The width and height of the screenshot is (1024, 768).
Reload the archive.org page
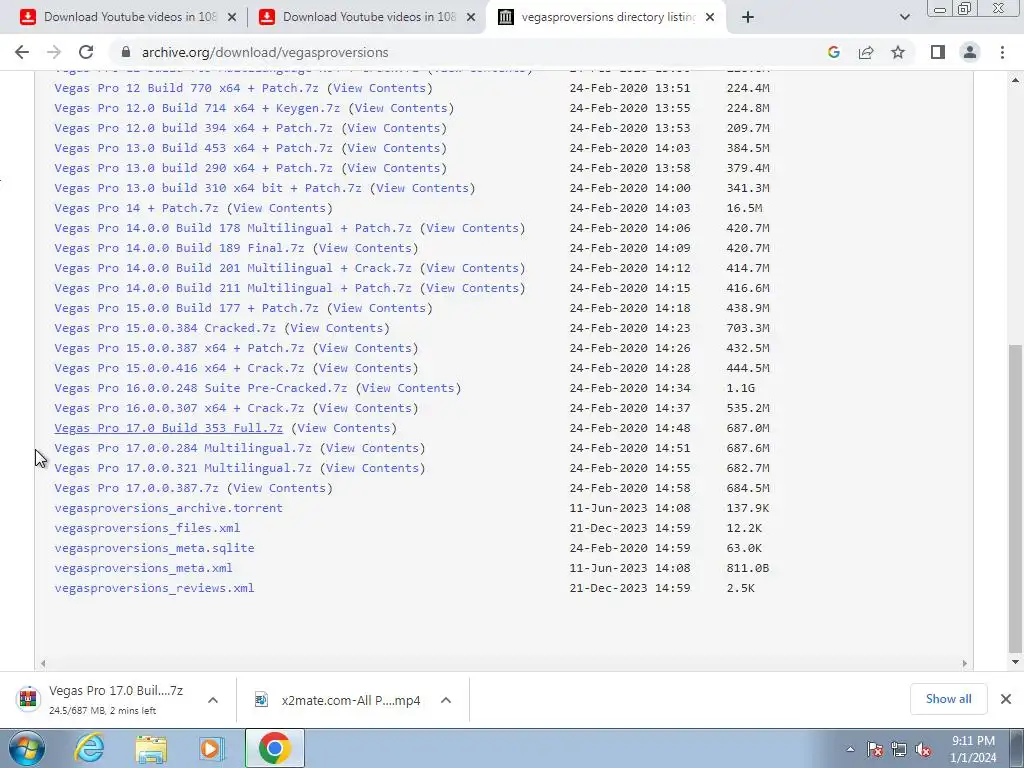tap(86, 52)
